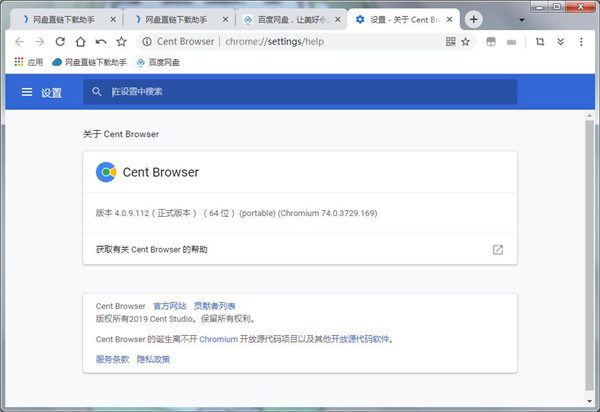Click the vertical scrollbar thumb

[589, 256]
